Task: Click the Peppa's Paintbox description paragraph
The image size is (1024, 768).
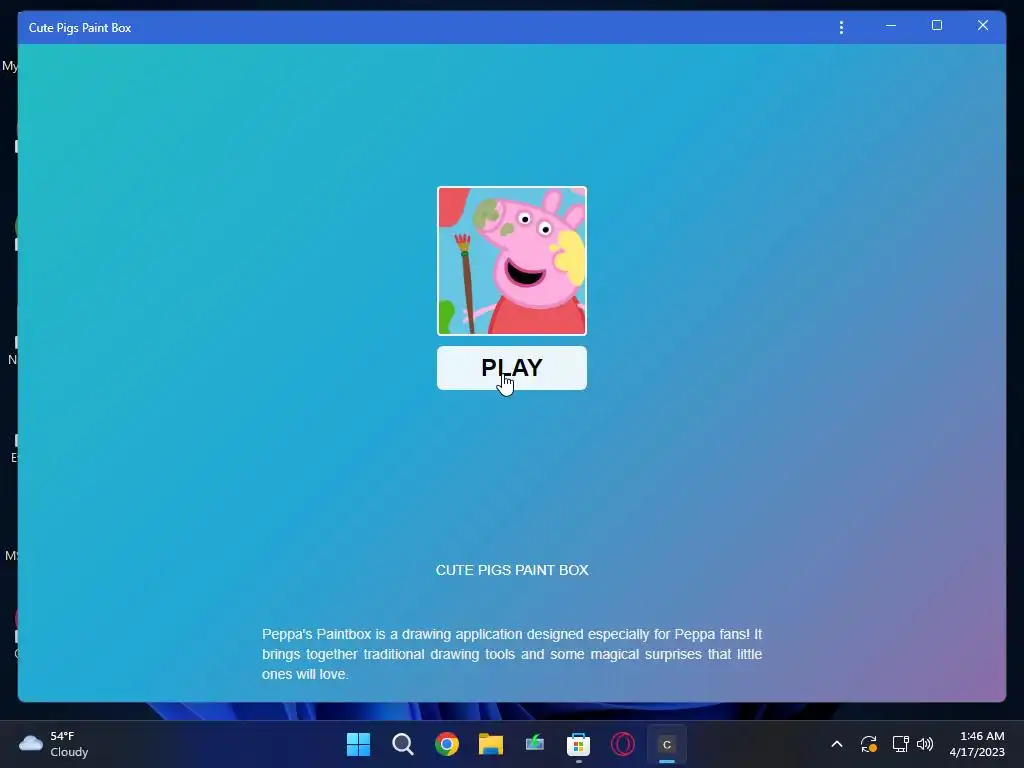Action: pos(512,654)
